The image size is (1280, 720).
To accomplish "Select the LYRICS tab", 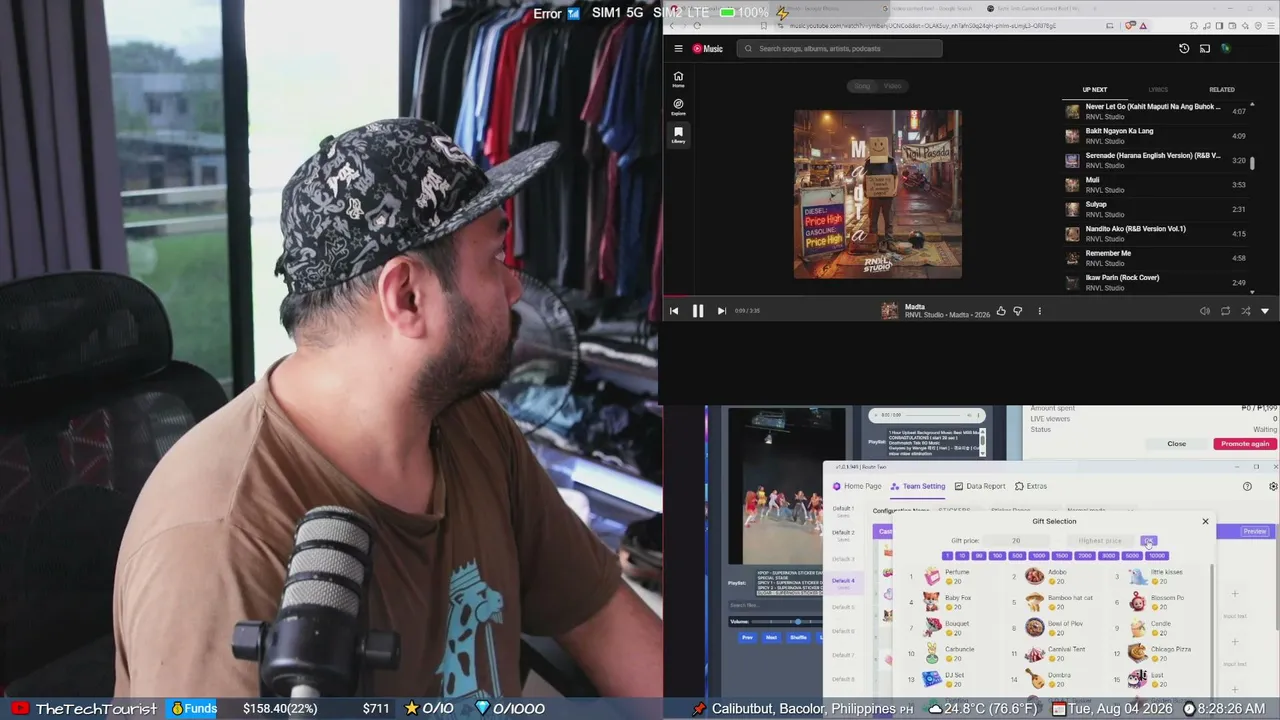I will pos(1158,90).
